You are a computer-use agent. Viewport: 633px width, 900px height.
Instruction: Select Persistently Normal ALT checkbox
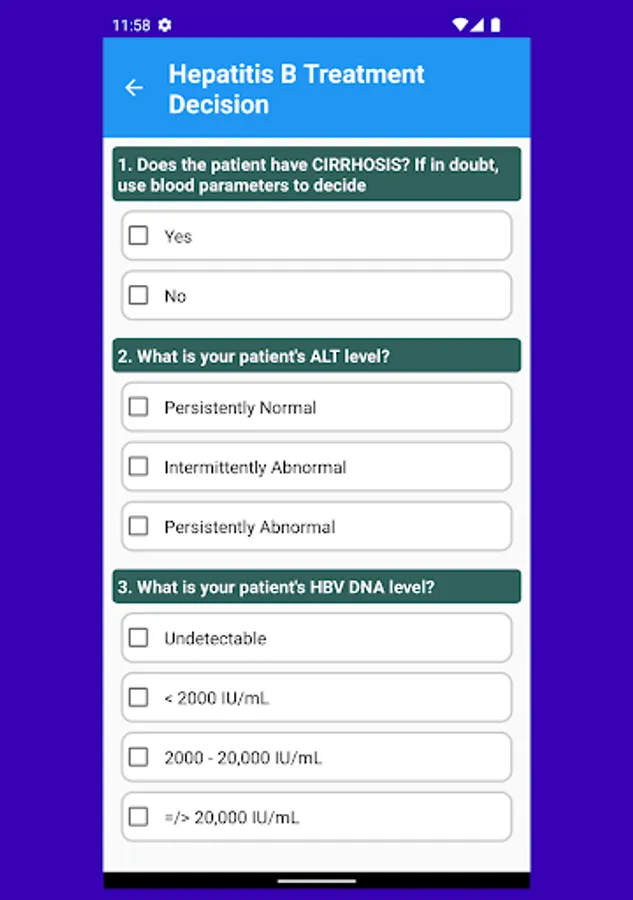pos(139,407)
